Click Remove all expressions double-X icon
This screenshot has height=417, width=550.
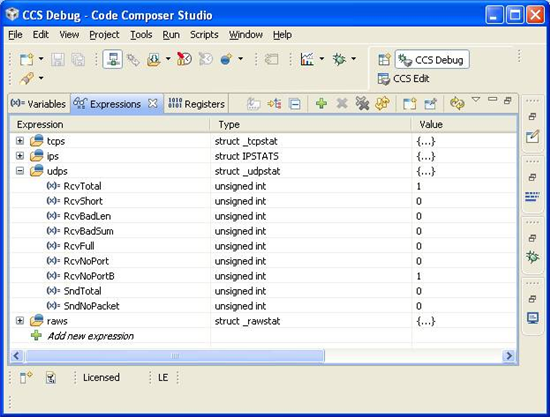pos(362,103)
